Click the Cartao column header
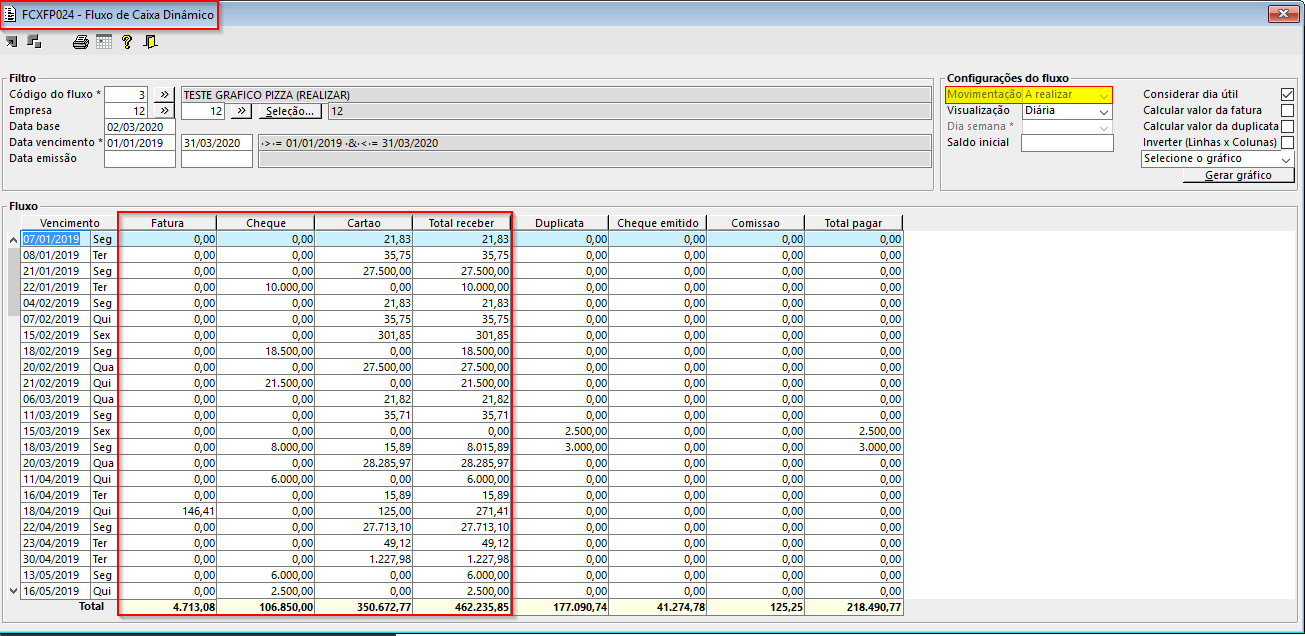The width and height of the screenshot is (1305, 636). coord(363,223)
